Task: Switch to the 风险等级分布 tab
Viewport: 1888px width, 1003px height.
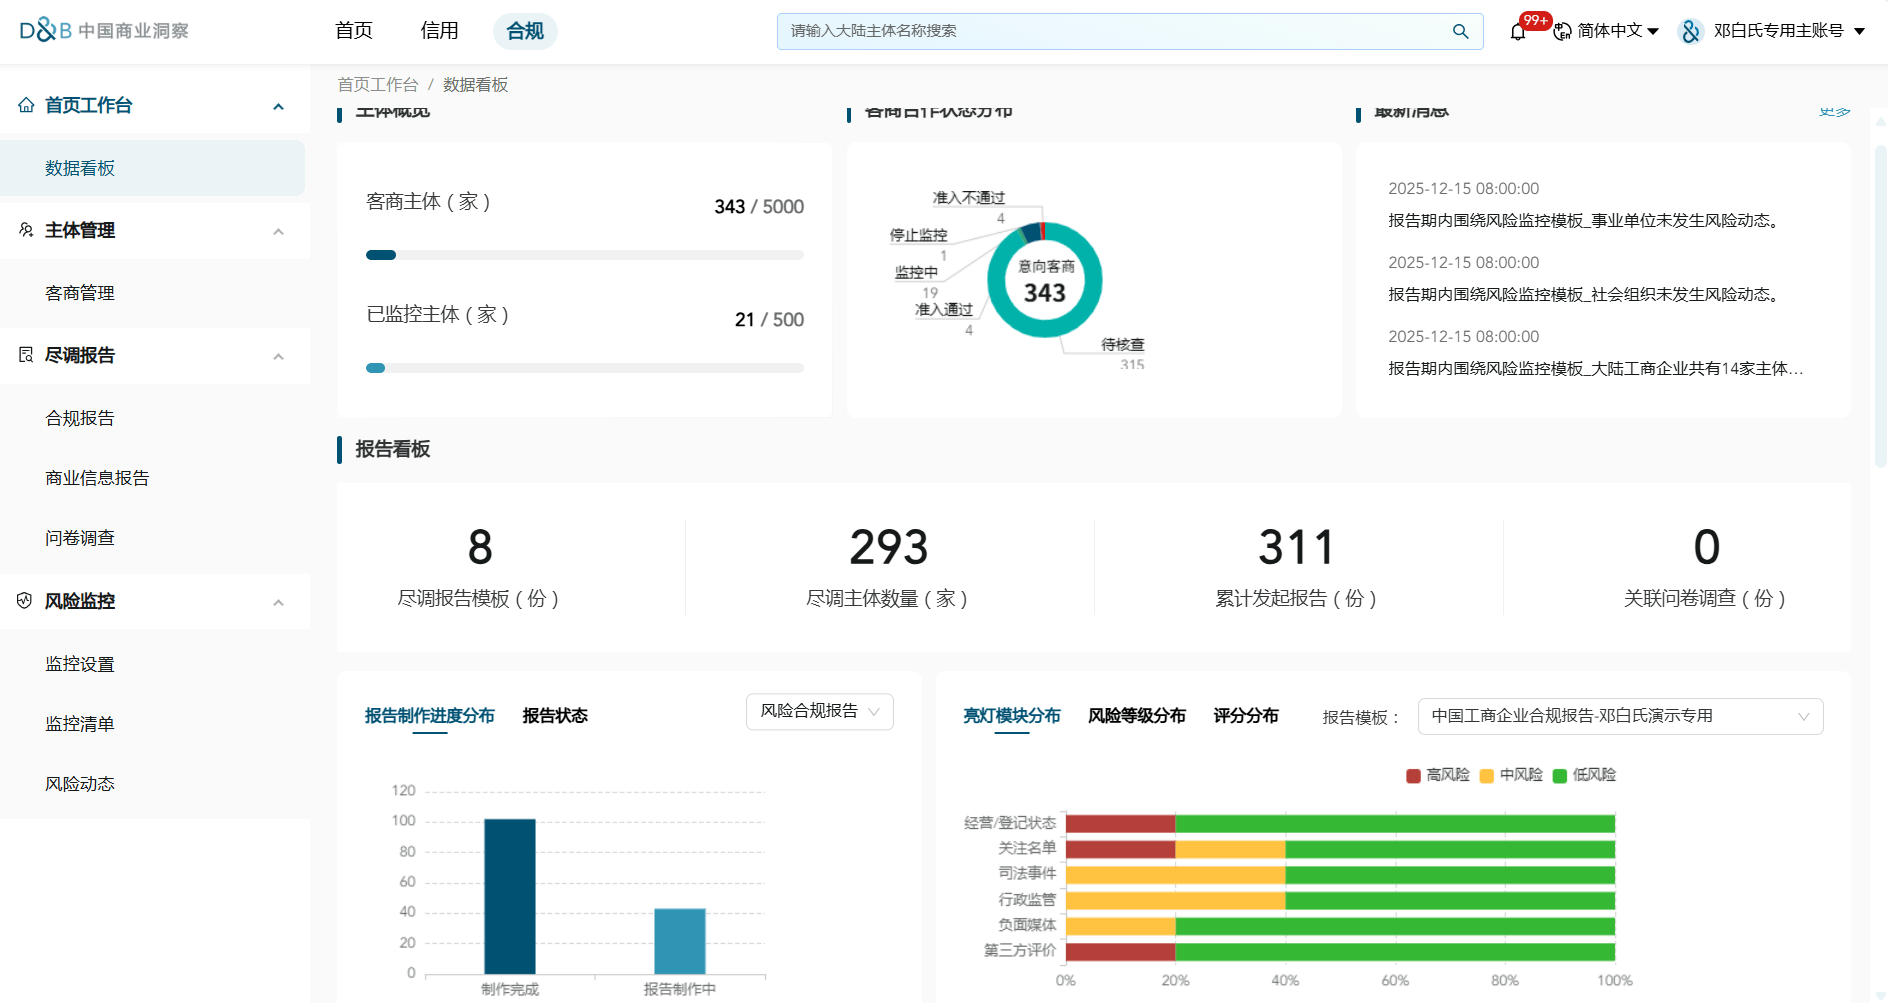Action: point(1136,716)
